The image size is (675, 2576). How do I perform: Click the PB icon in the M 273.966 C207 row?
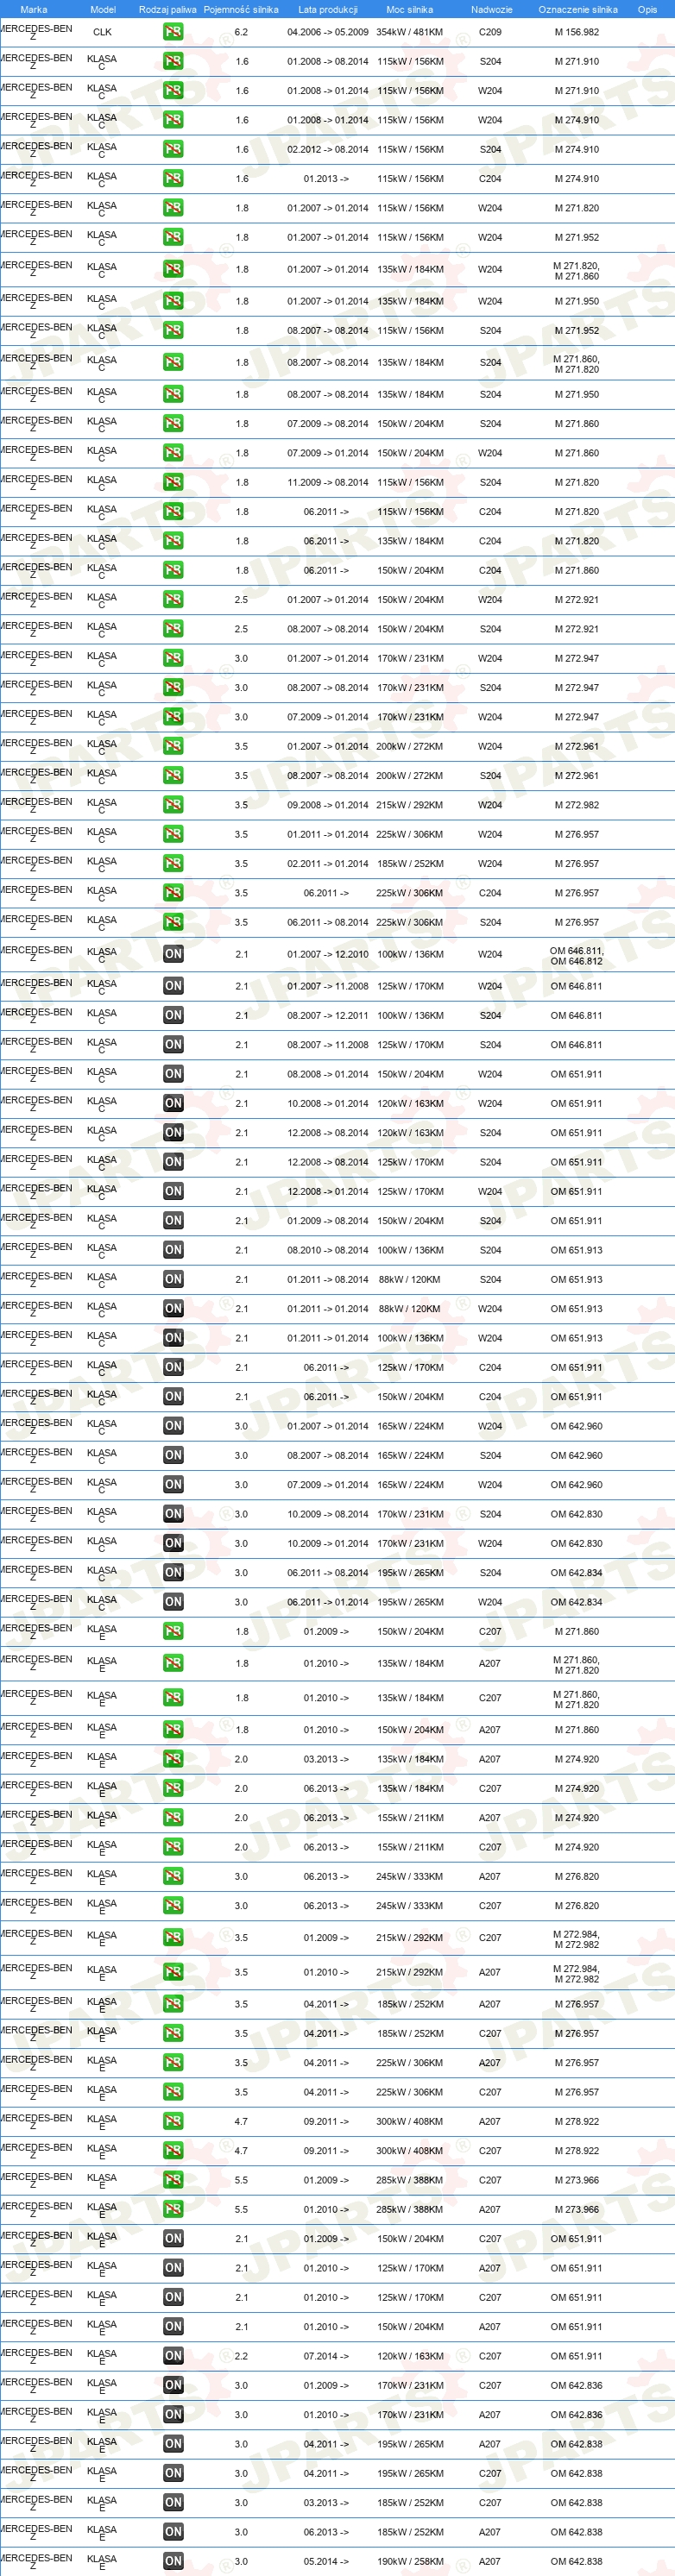tap(173, 2180)
